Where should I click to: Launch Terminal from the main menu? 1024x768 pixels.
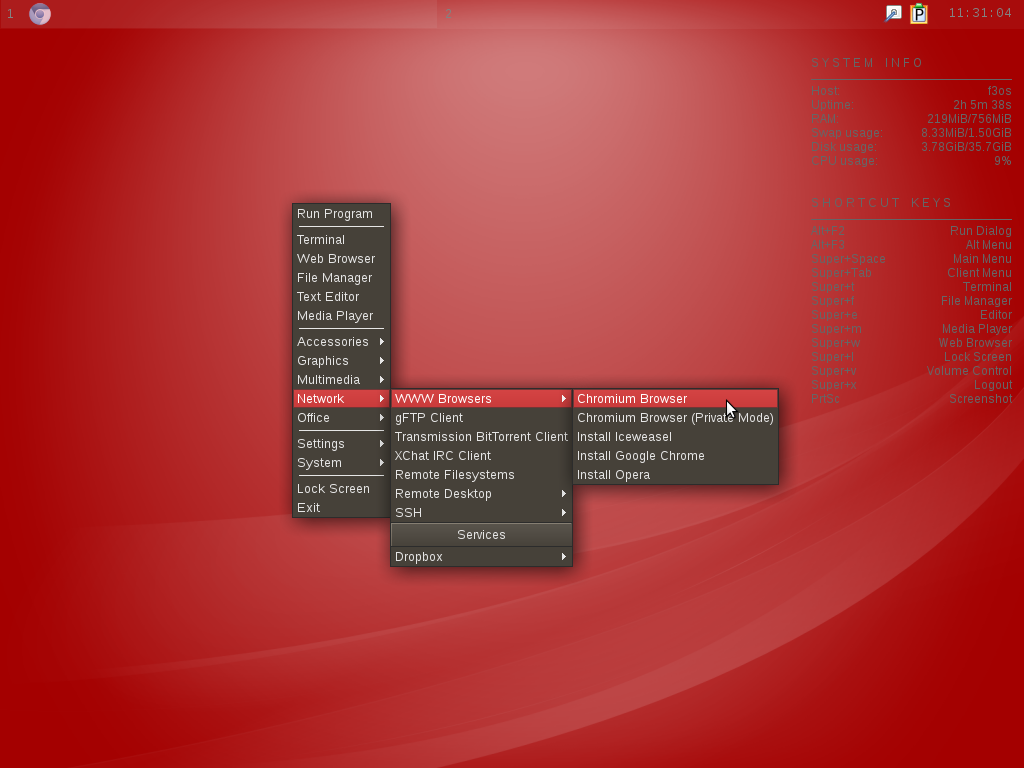341,240
